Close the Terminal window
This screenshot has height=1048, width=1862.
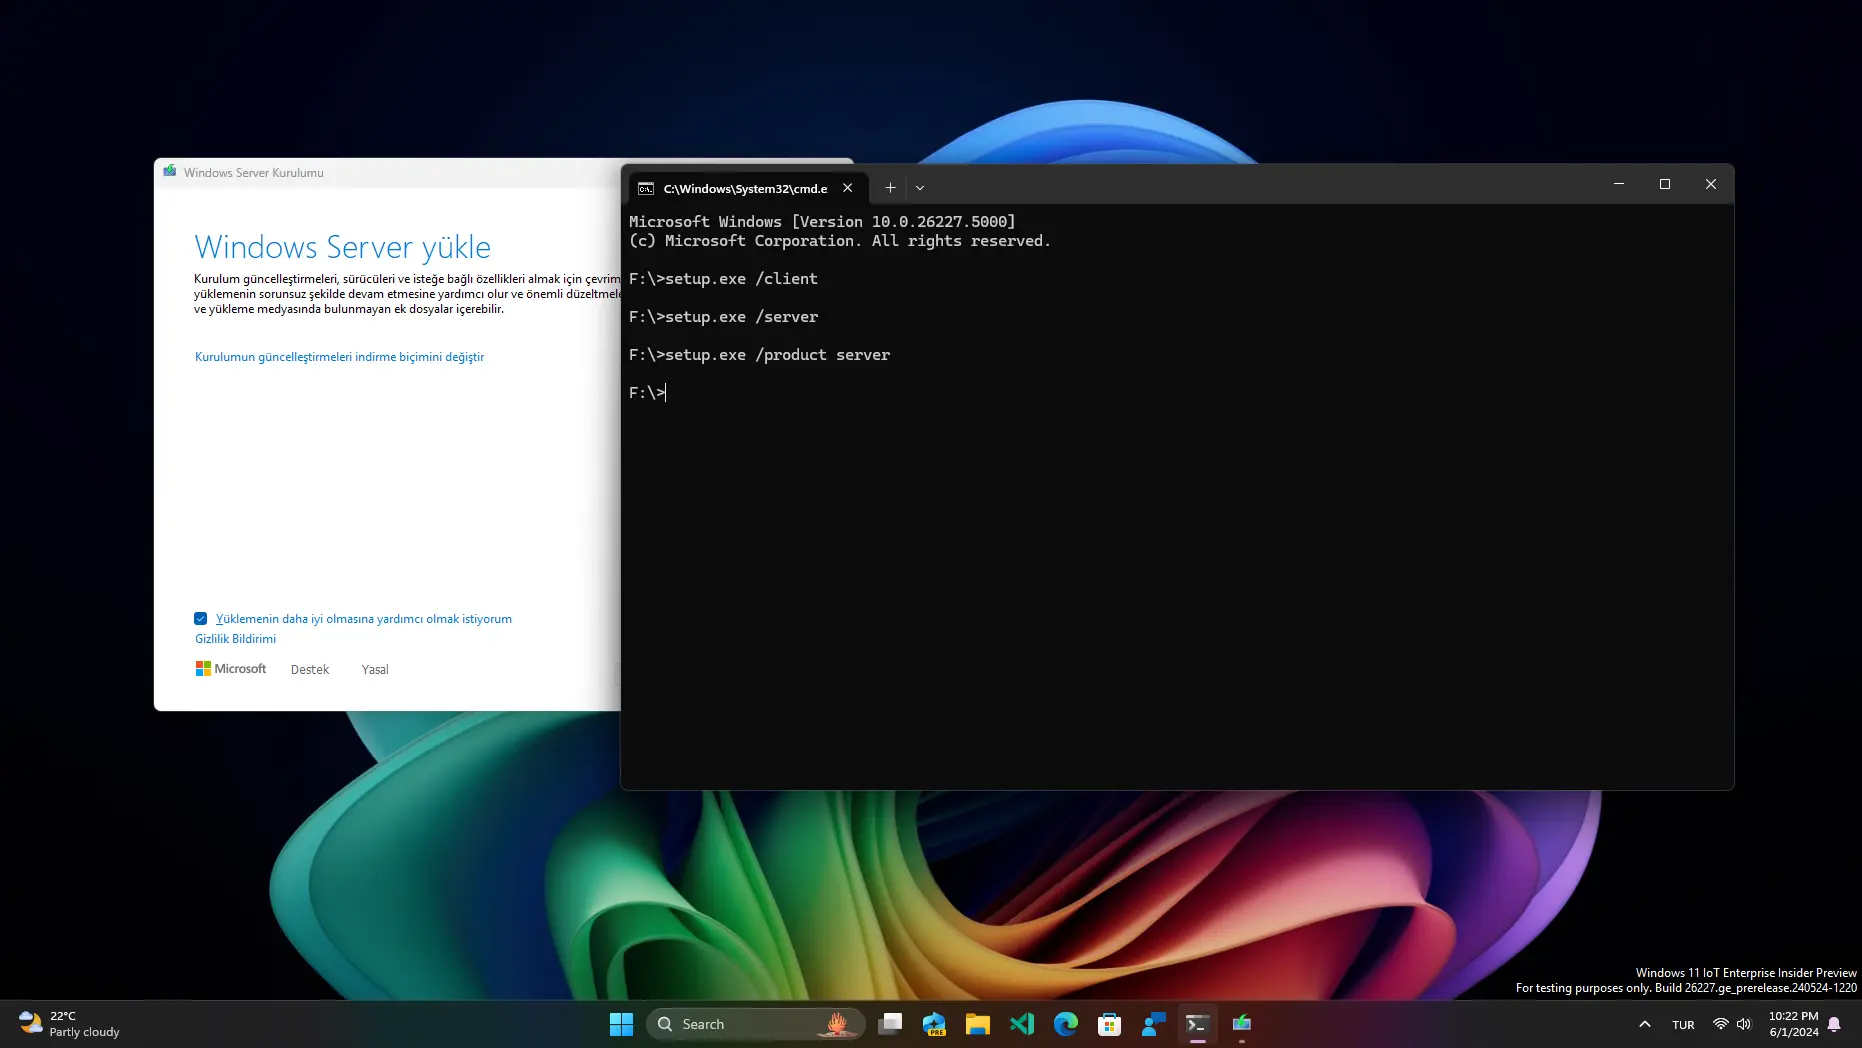pyautogui.click(x=1711, y=184)
